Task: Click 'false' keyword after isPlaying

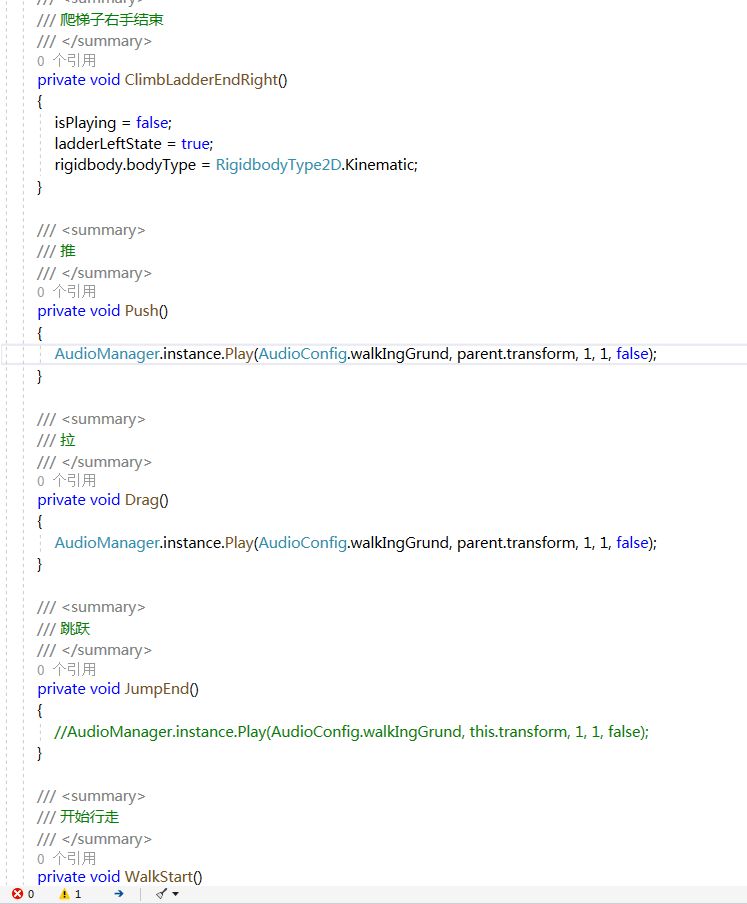Action: [152, 122]
